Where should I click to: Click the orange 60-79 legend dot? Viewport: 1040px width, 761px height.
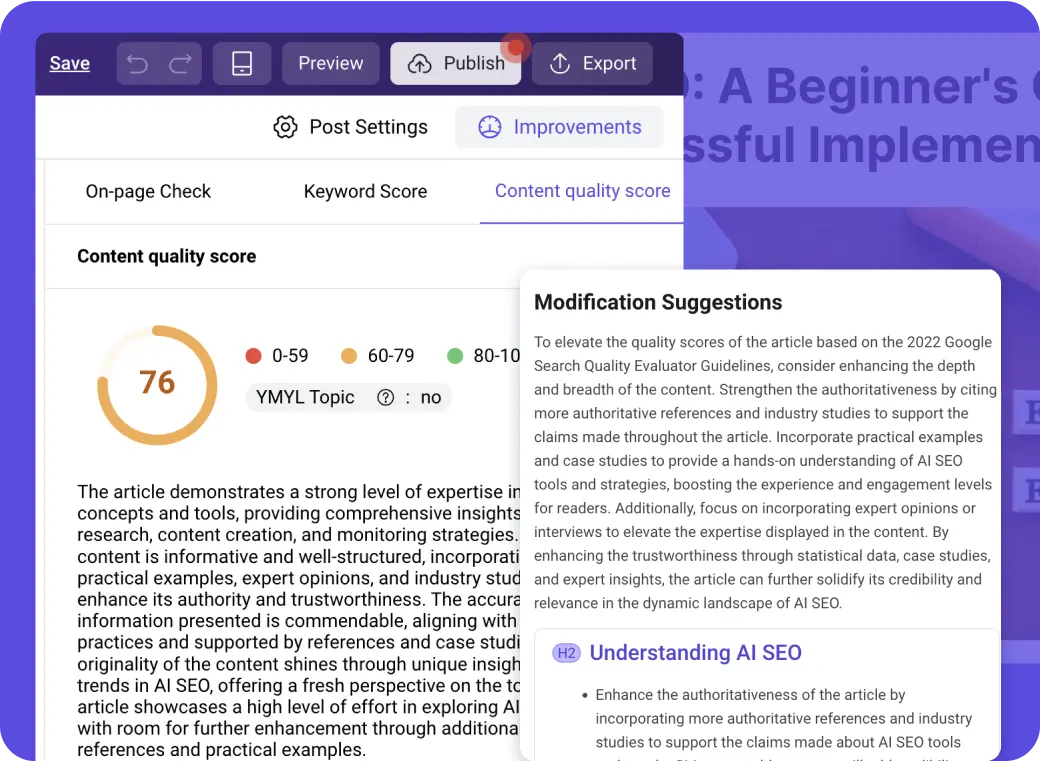pyautogui.click(x=349, y=356)
